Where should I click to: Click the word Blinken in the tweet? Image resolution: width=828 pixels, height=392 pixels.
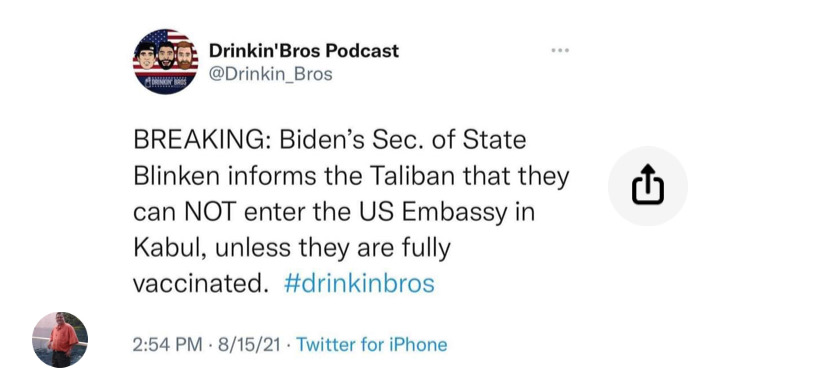click(x=176, y=176)
